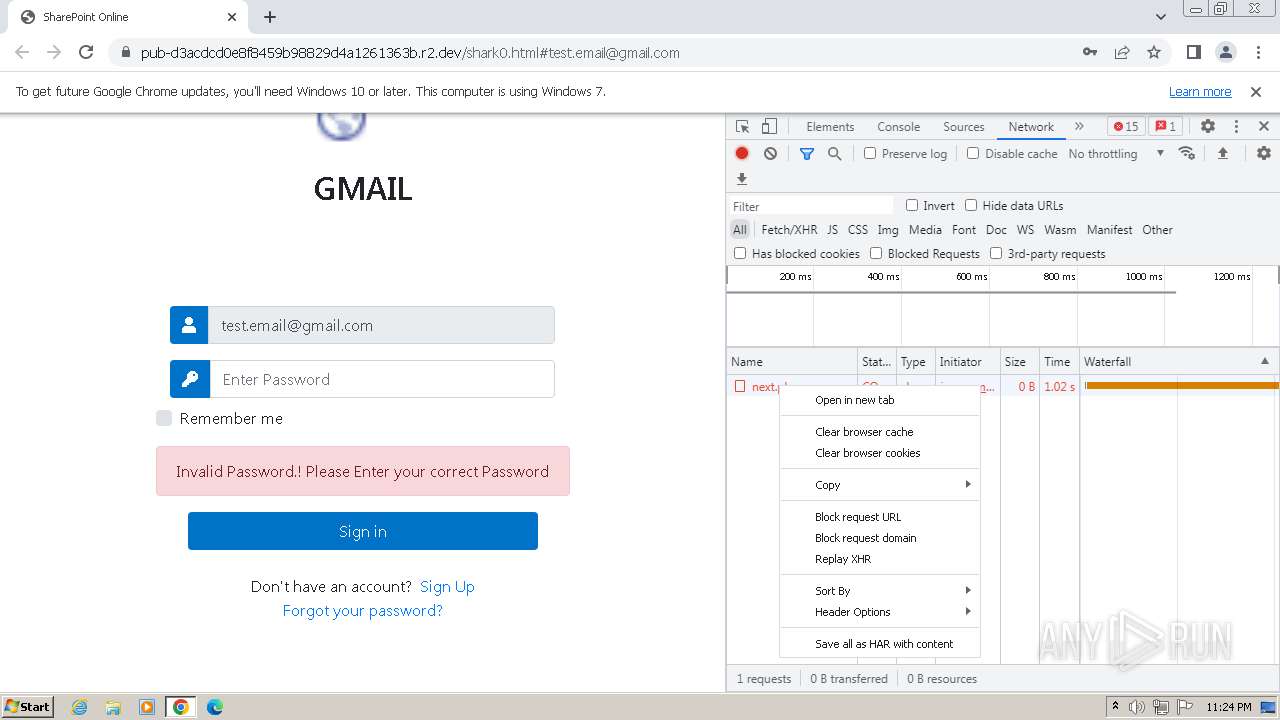Check Blocked Requests checkbox
The height and width of the screenshot is (720, 1280).
(x=876, y=253)
